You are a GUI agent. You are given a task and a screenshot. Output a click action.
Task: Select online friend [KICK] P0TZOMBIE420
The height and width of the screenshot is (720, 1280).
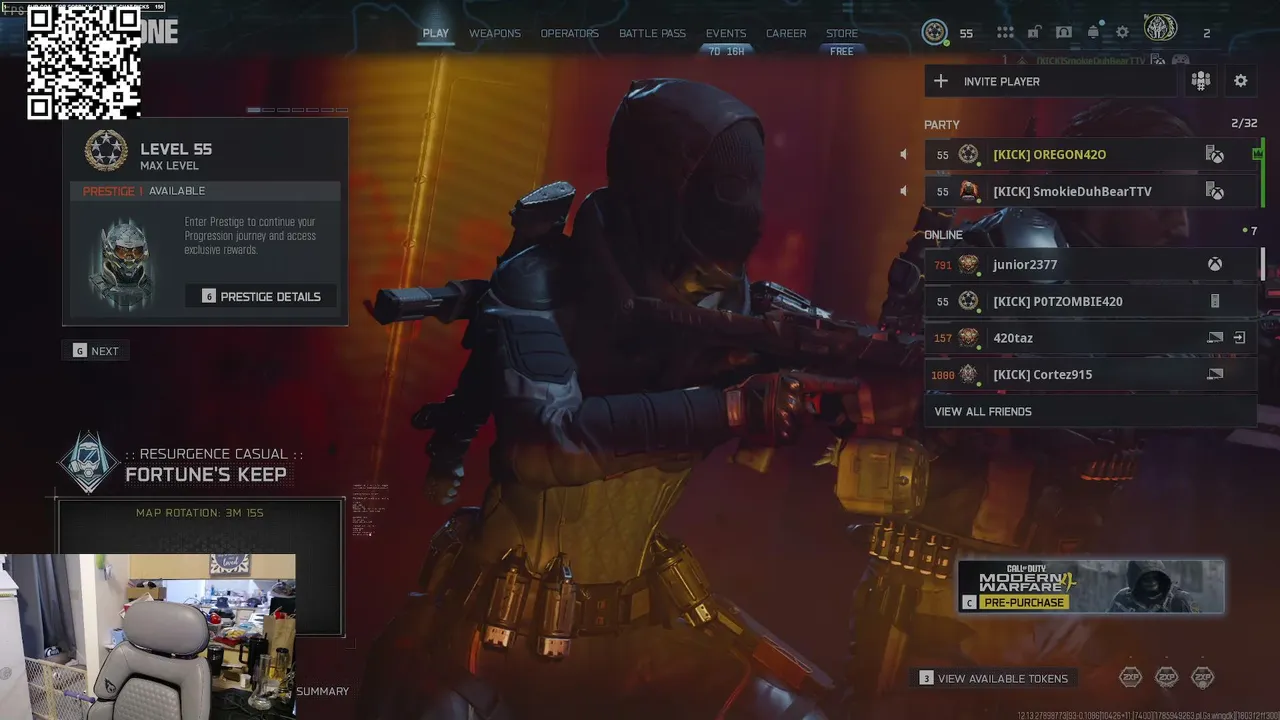click(x=1090, y=301)
